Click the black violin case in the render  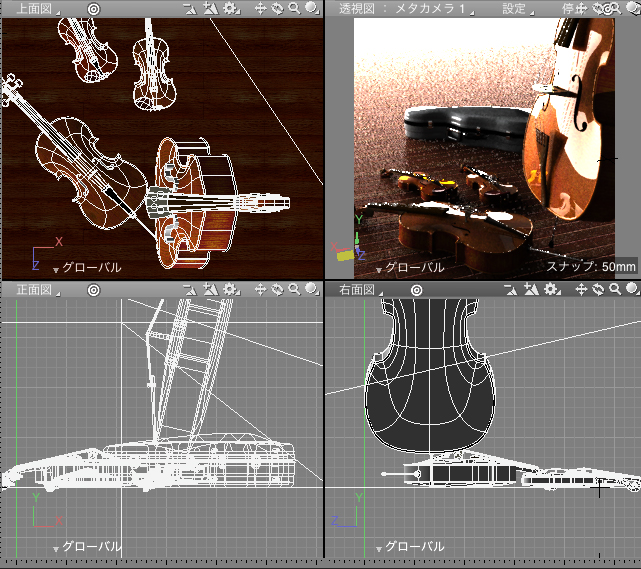(x=466, y=127)
